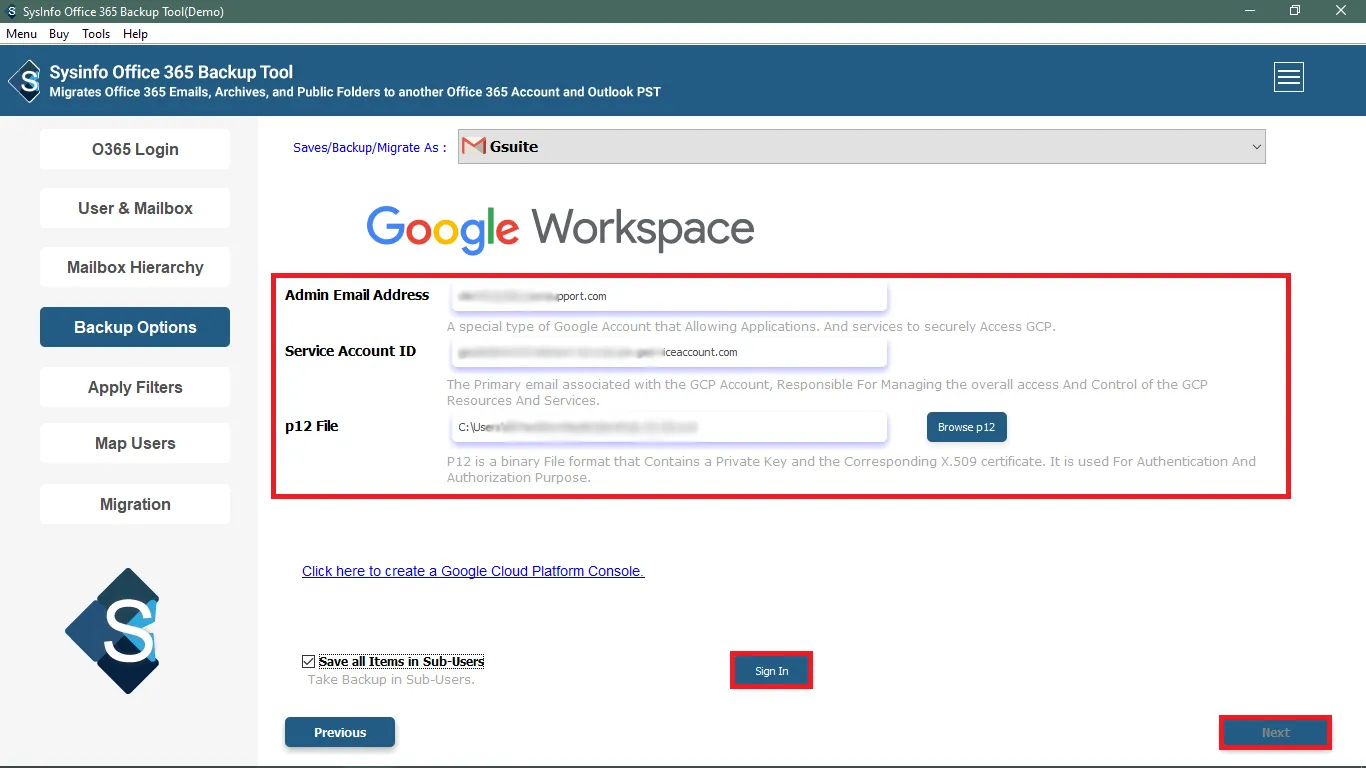Close the SysInfo Backup Tool window
Image resolution: width=1366 pixels, height=768 pixels.
(1341, 11)
